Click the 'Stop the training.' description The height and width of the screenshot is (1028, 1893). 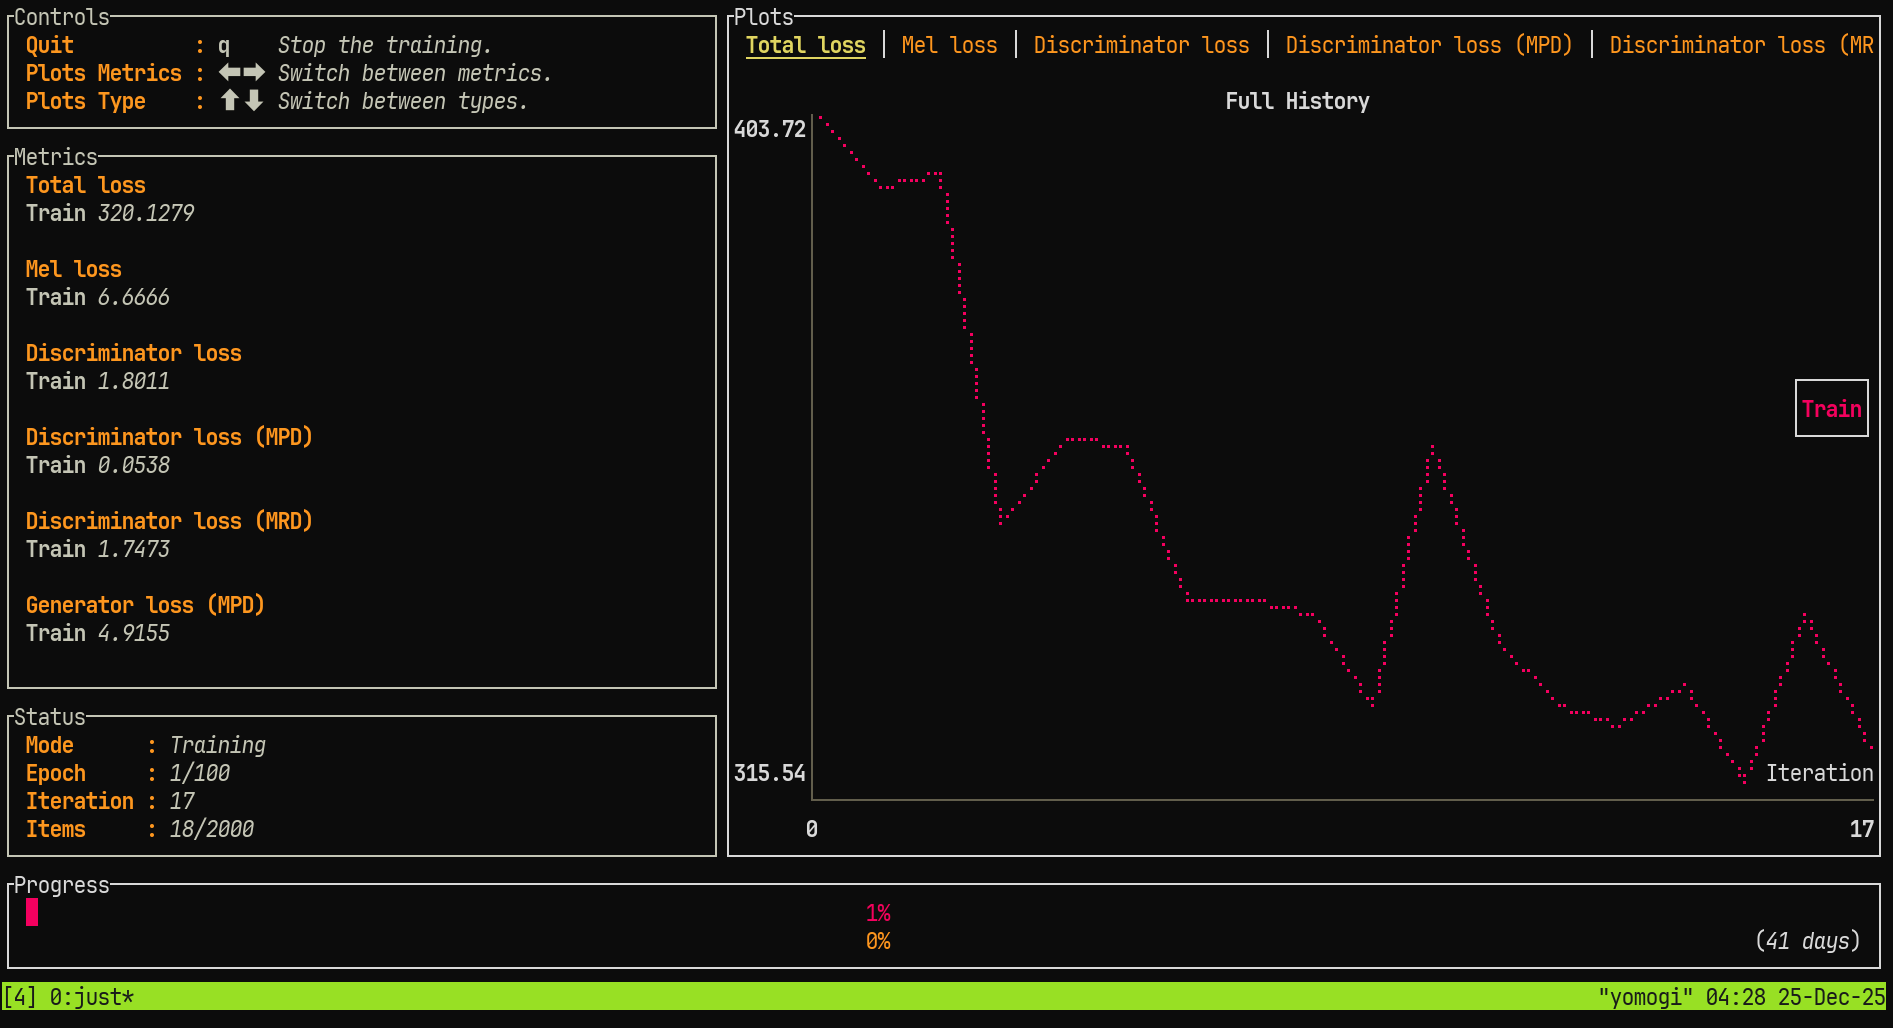point(385,45)
